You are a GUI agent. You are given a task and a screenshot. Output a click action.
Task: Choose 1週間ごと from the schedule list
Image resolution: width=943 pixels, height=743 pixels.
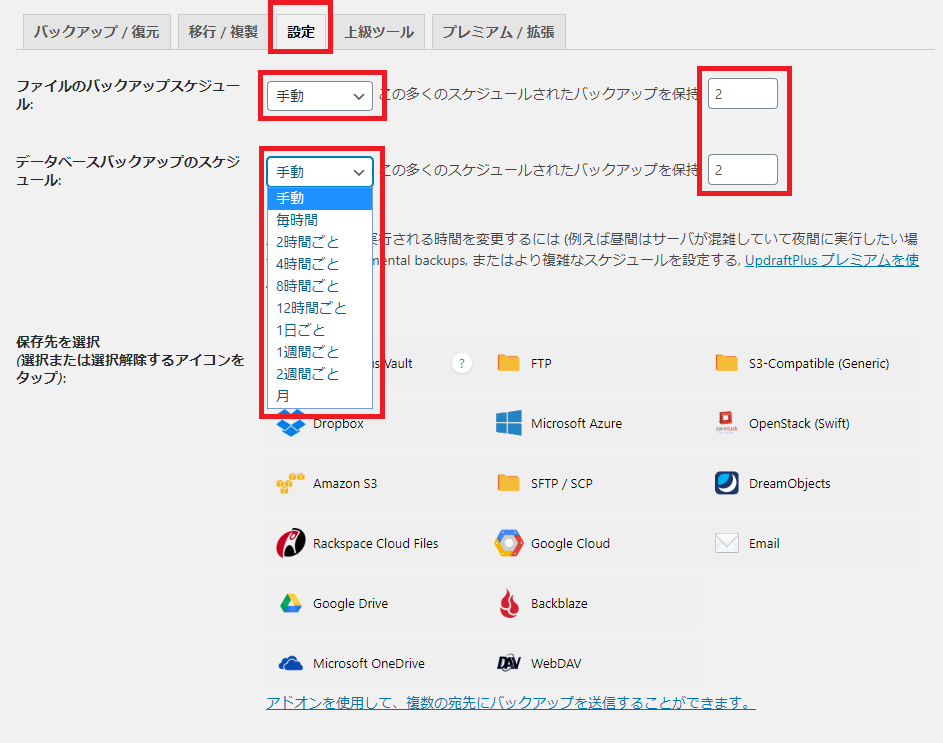tap(320, 352)
